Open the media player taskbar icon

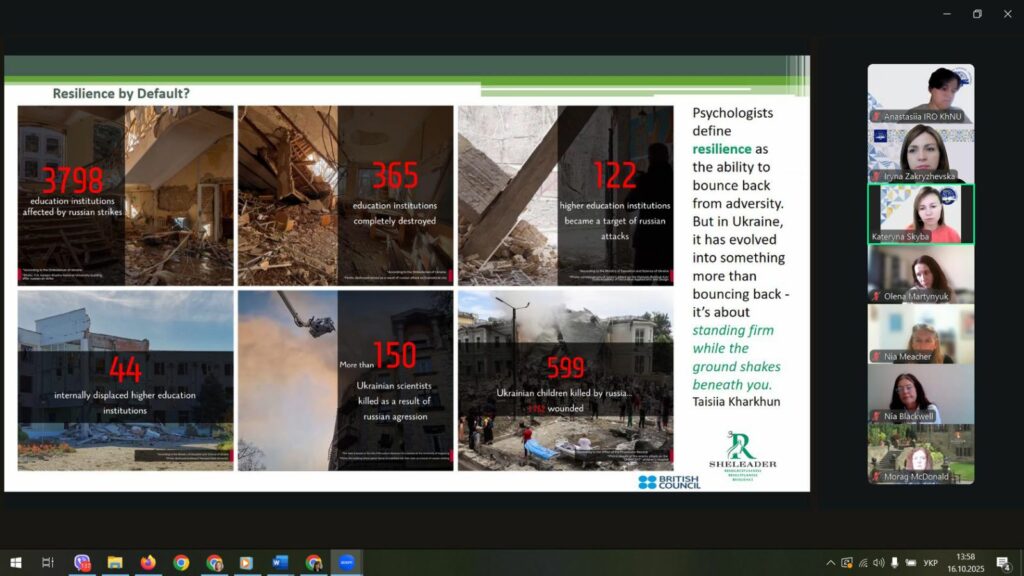(x=247, y=563)
